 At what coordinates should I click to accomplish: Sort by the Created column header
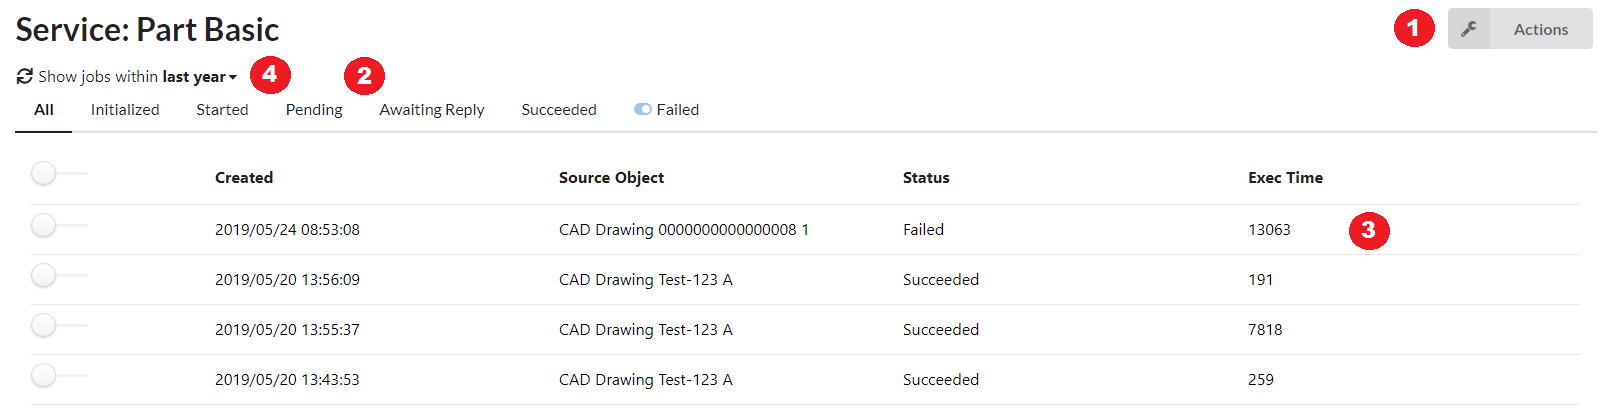pyautogui.click(x=244, y=178)
